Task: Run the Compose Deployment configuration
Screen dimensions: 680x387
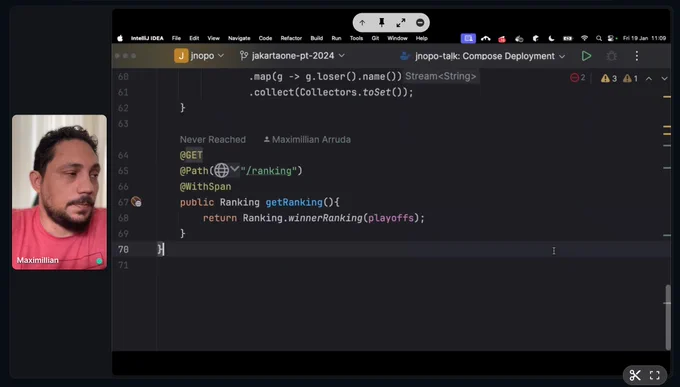Action: pyautogui.click(x=586, y=56)
